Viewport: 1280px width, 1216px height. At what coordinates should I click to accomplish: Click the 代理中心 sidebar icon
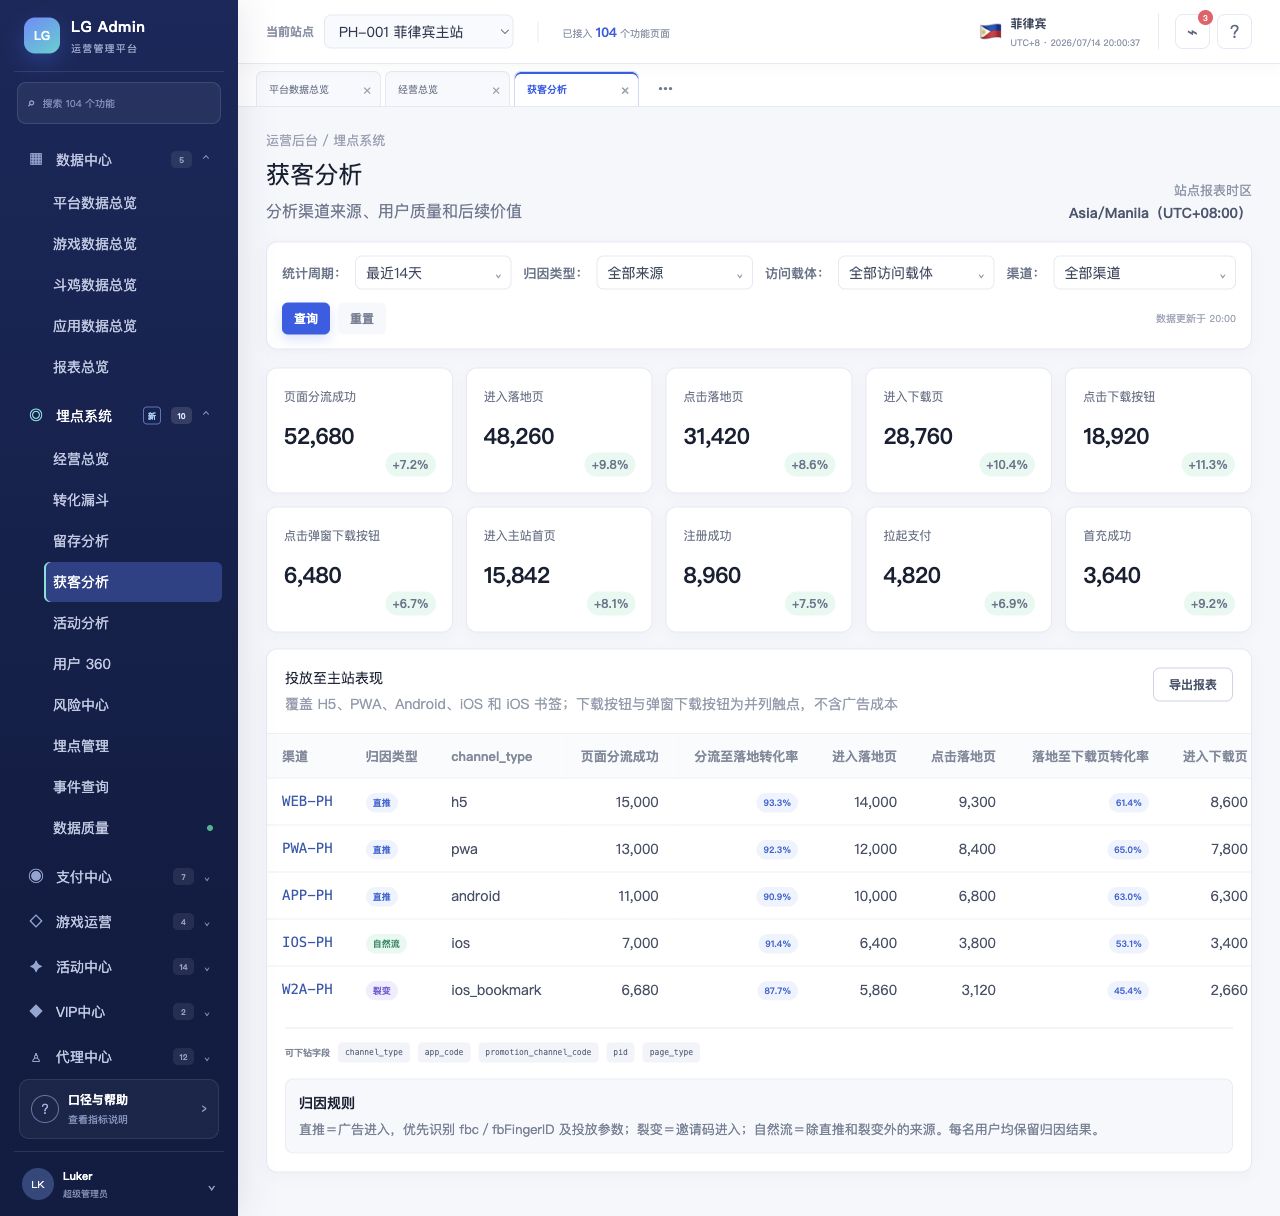tap(36, 1057)
